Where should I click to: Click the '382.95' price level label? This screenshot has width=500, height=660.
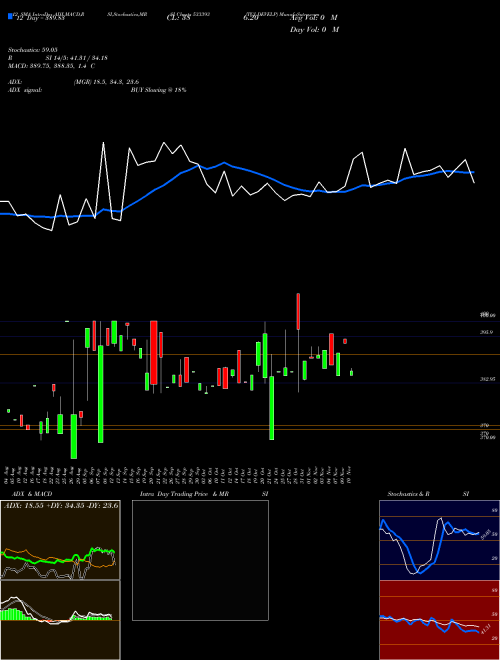487,379
